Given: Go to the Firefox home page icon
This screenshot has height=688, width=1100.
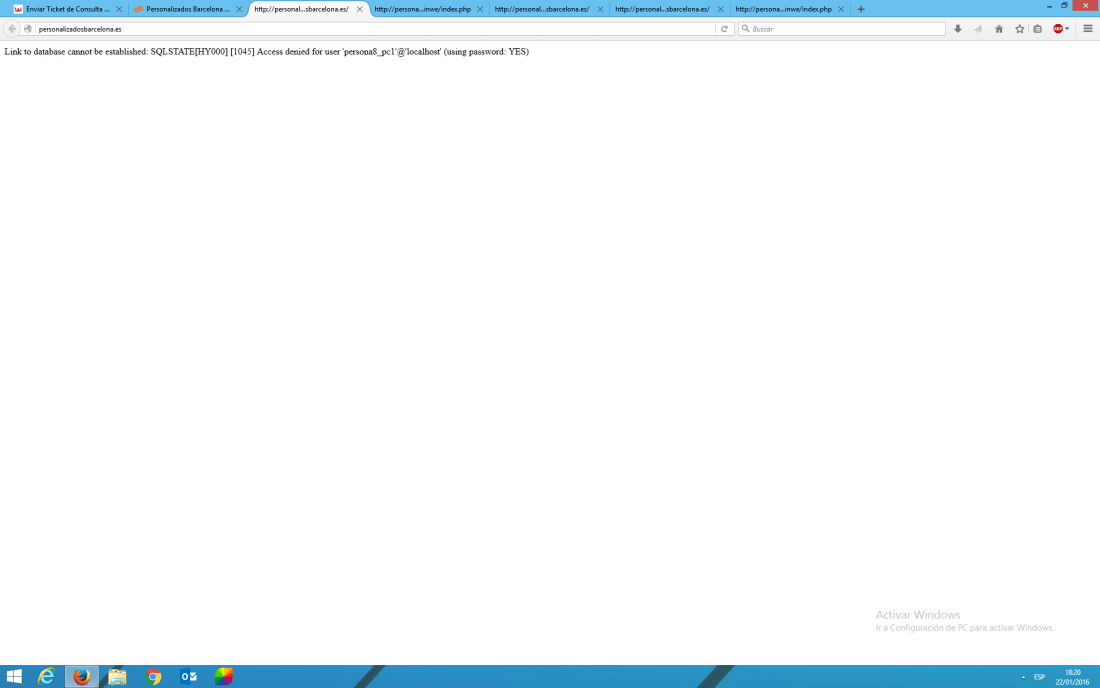Looking at the screenshot, I should tap(999, 29).
